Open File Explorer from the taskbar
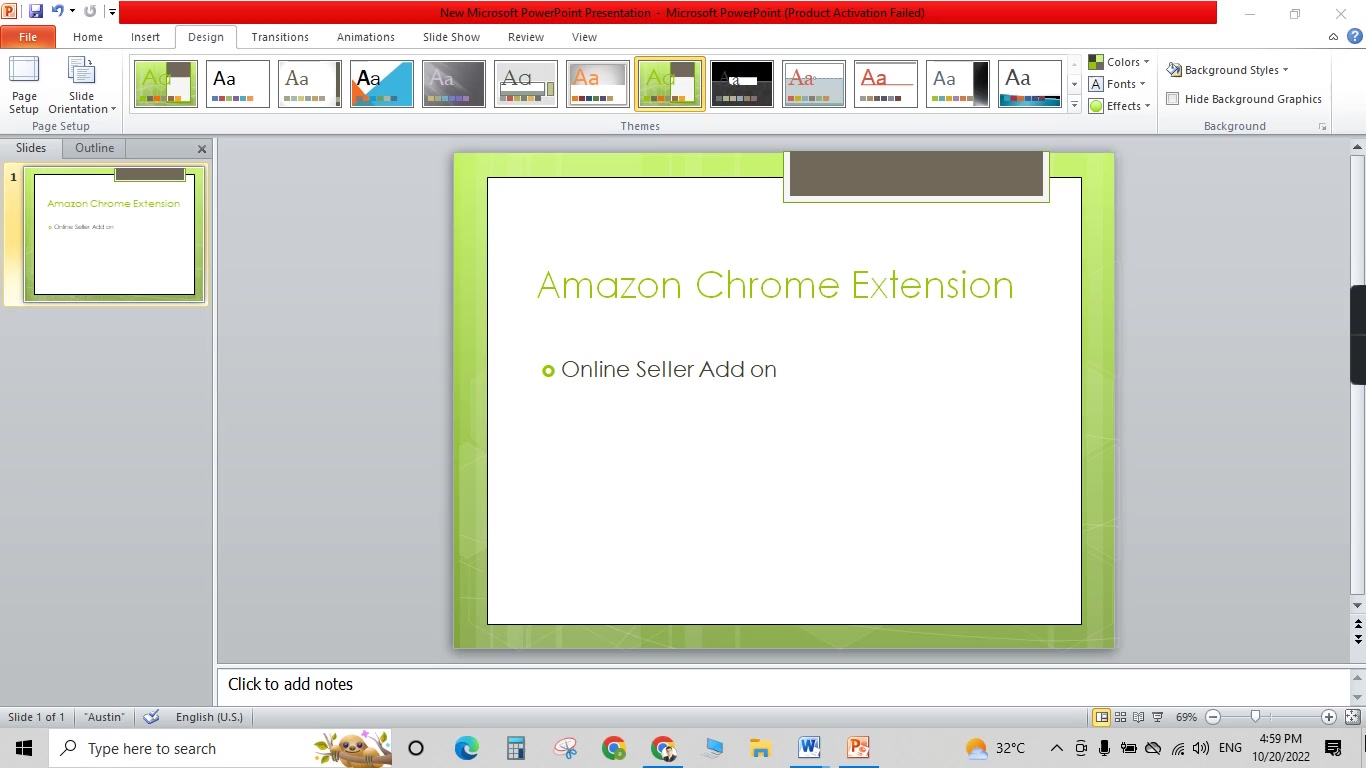1366x768 pixels. [760, 748]
